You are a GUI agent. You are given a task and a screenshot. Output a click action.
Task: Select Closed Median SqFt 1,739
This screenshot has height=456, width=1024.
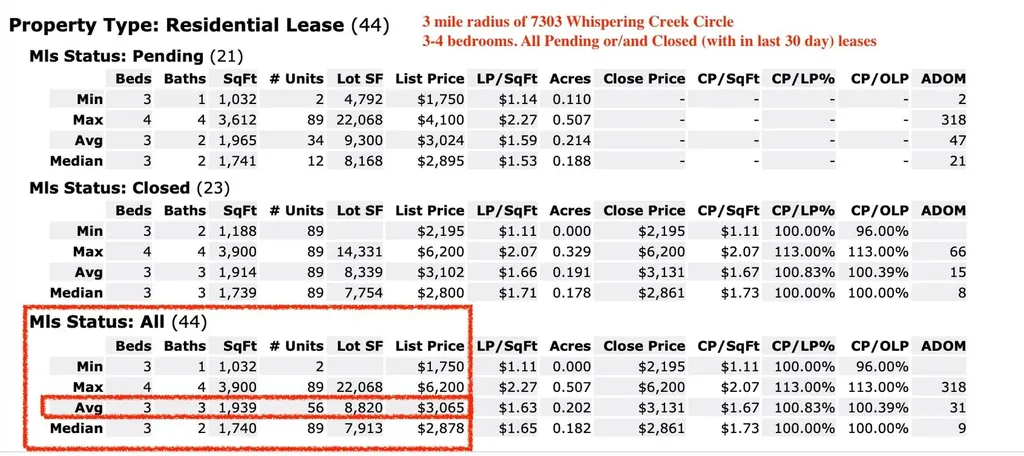[x=240, y=293]
